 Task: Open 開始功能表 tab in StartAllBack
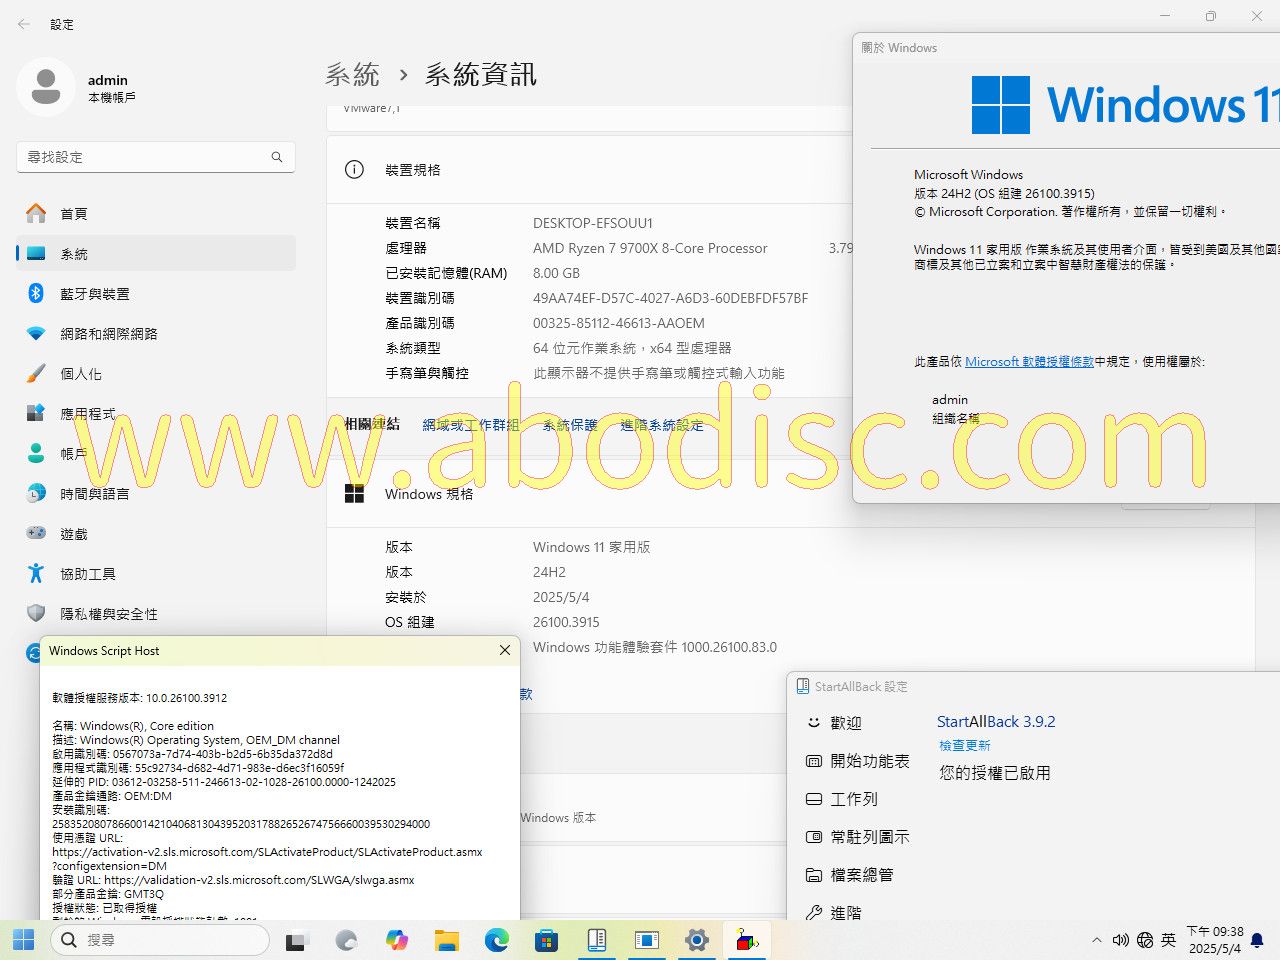click(858, 761)
